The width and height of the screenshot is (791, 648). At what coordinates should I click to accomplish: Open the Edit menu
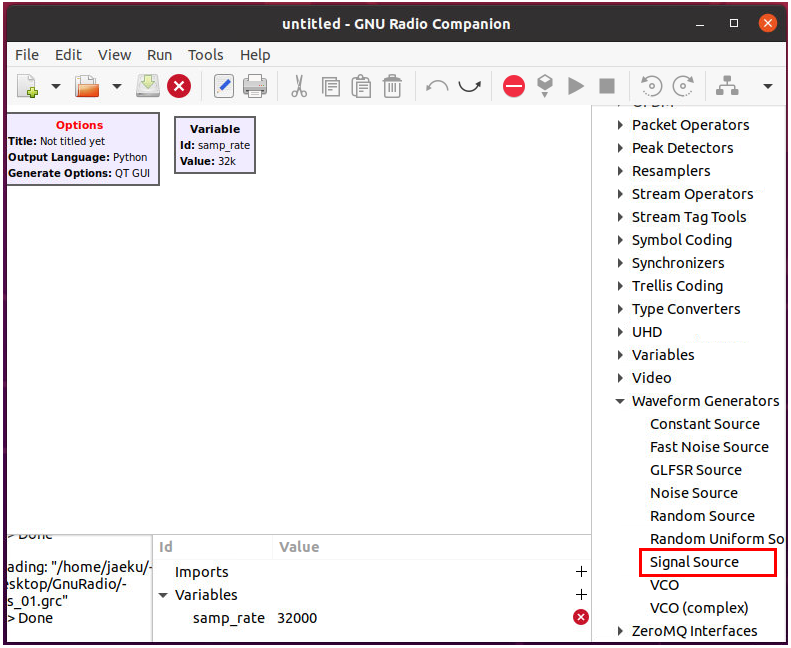coord(68,54)
